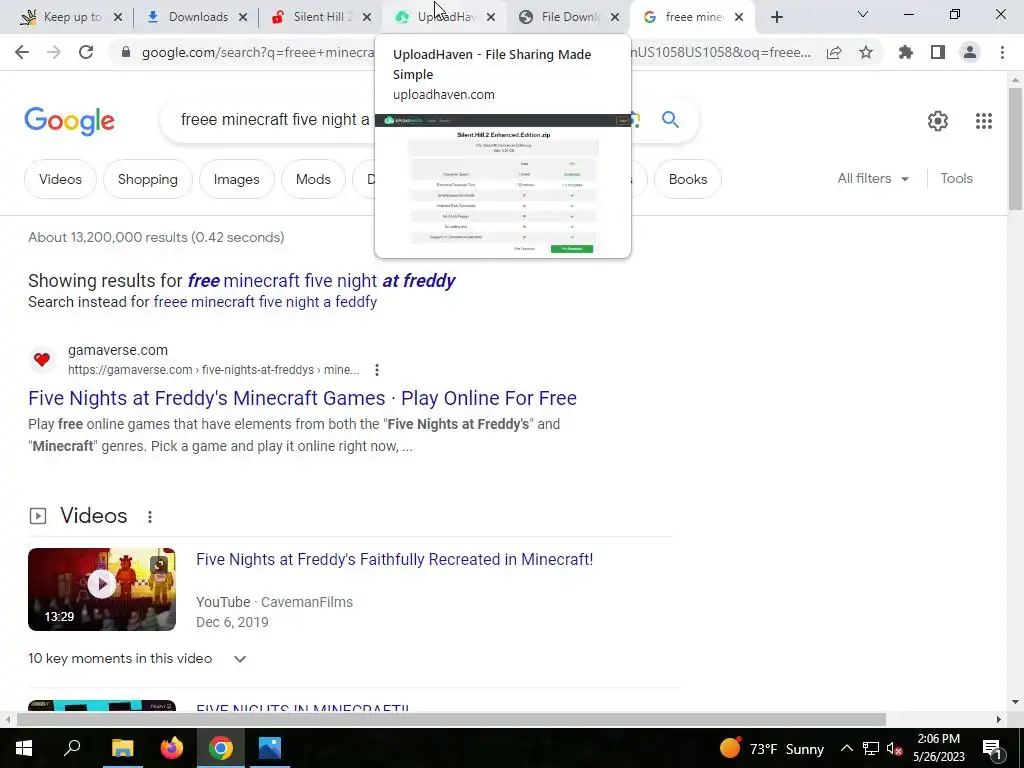The image size is (1024, 768).
Task: Bookmark this page with the star icon
Action: tap(866, 52)
